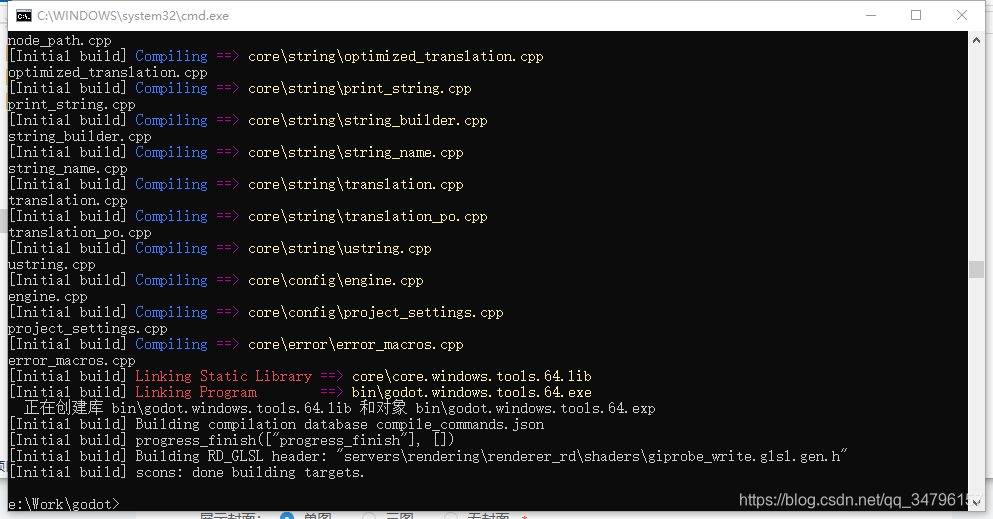Viewport: 993px width, 519px height.
Task: Minimize the cmd.exe window
Action: pyautogui.click(x=871, y=15)
